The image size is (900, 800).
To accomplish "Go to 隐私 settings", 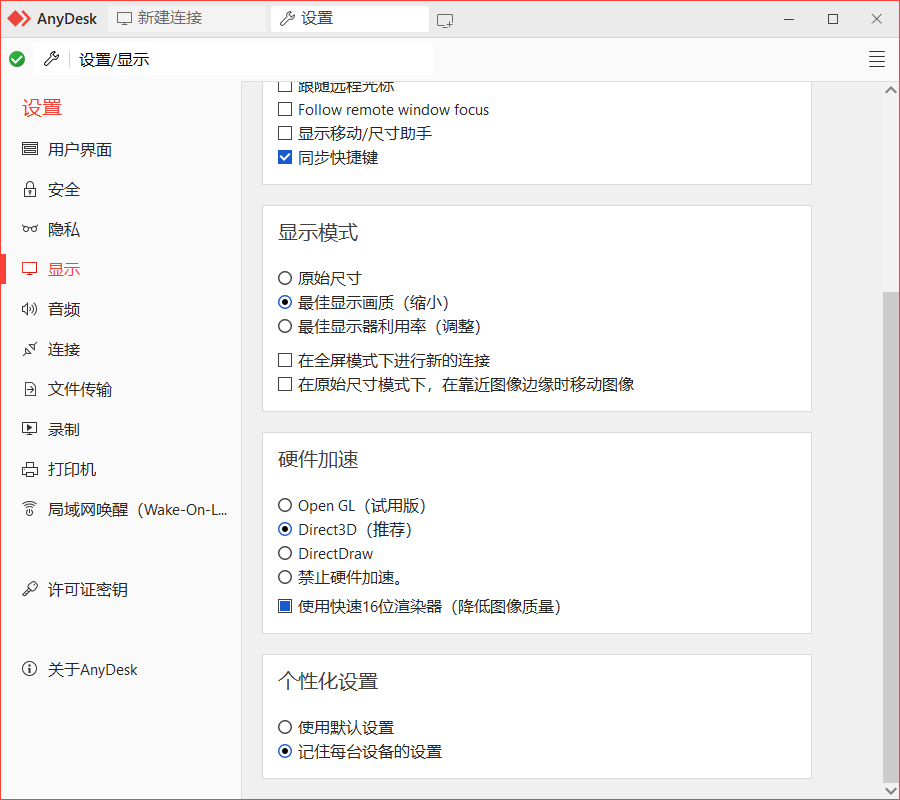I will click(64, 230).
